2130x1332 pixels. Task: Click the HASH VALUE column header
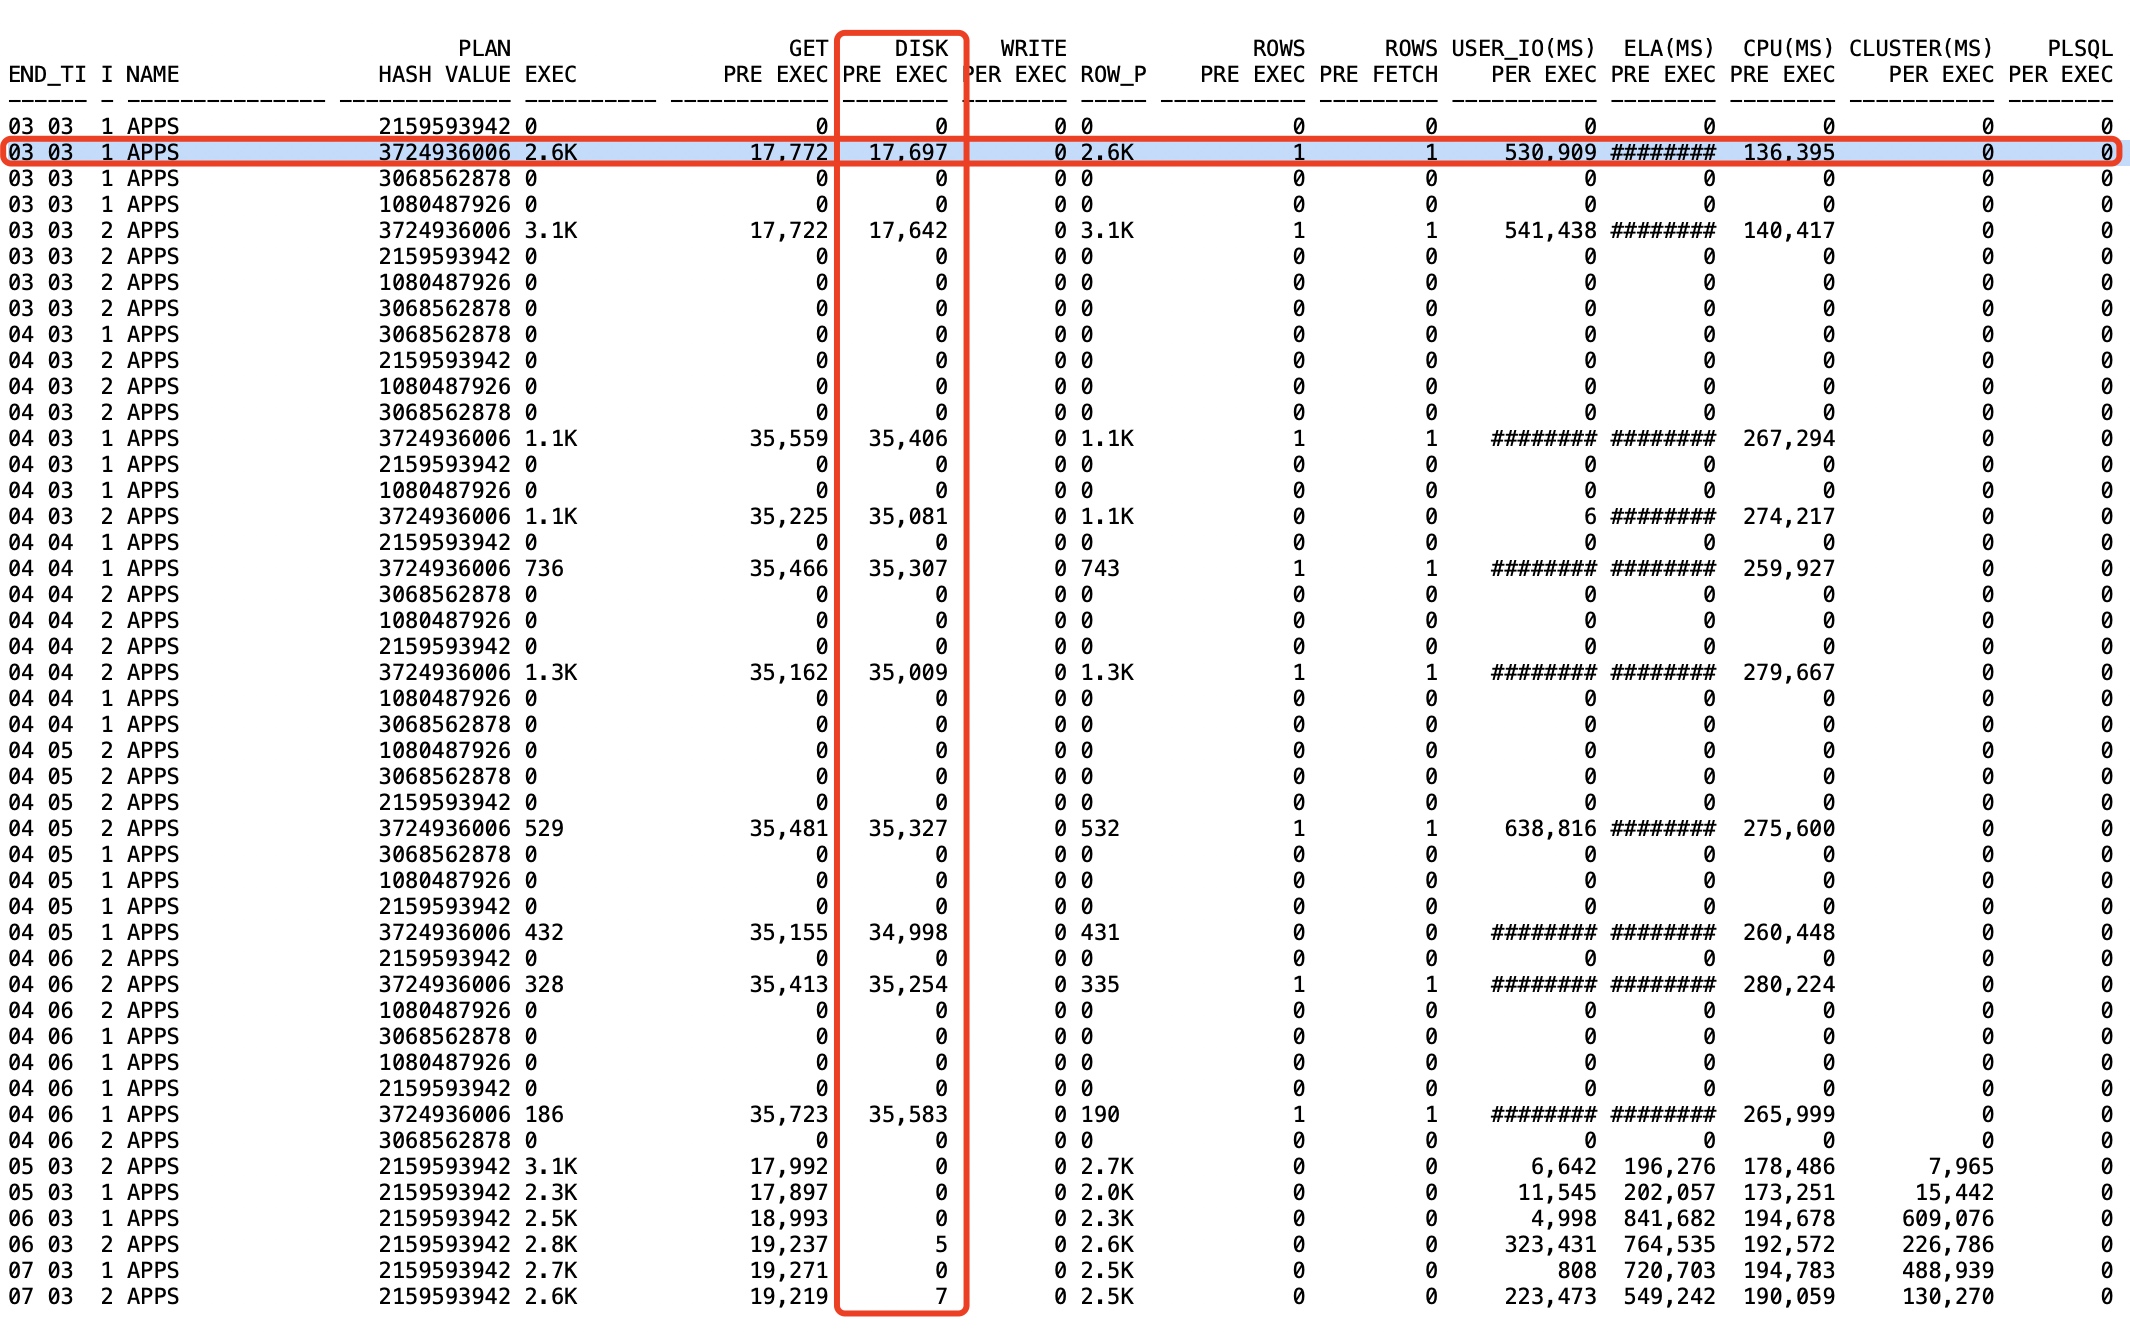point(444,75)
